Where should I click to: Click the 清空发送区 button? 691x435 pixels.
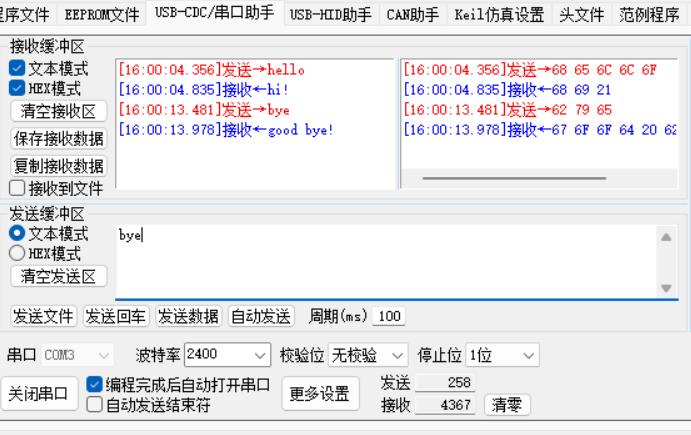(59, 276)
